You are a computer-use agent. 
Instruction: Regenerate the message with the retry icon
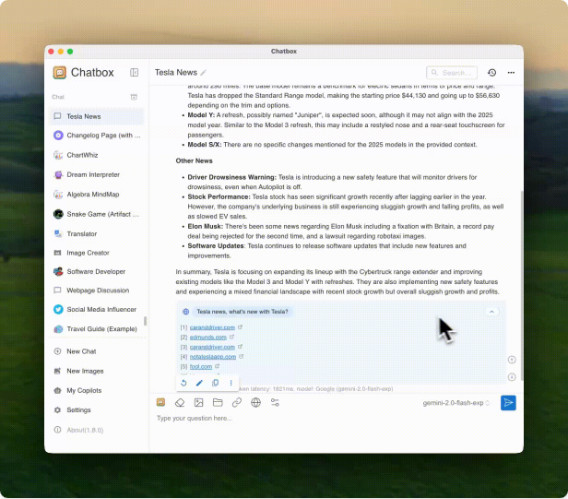tap(183, 383)
